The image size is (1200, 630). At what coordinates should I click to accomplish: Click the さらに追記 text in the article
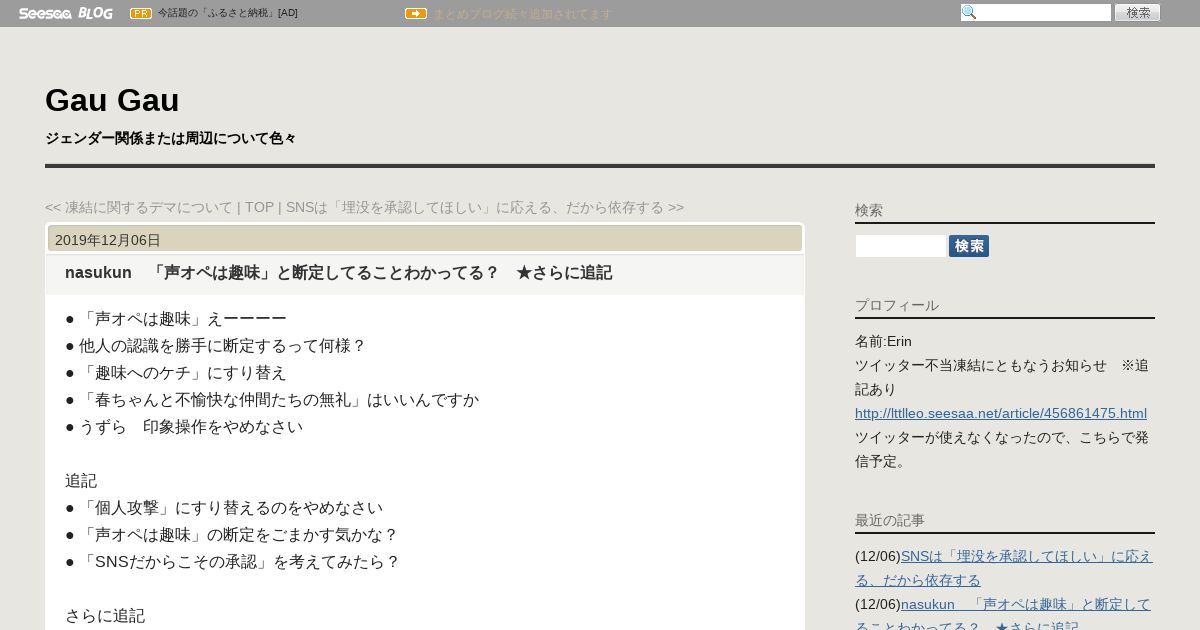[105, 616]
